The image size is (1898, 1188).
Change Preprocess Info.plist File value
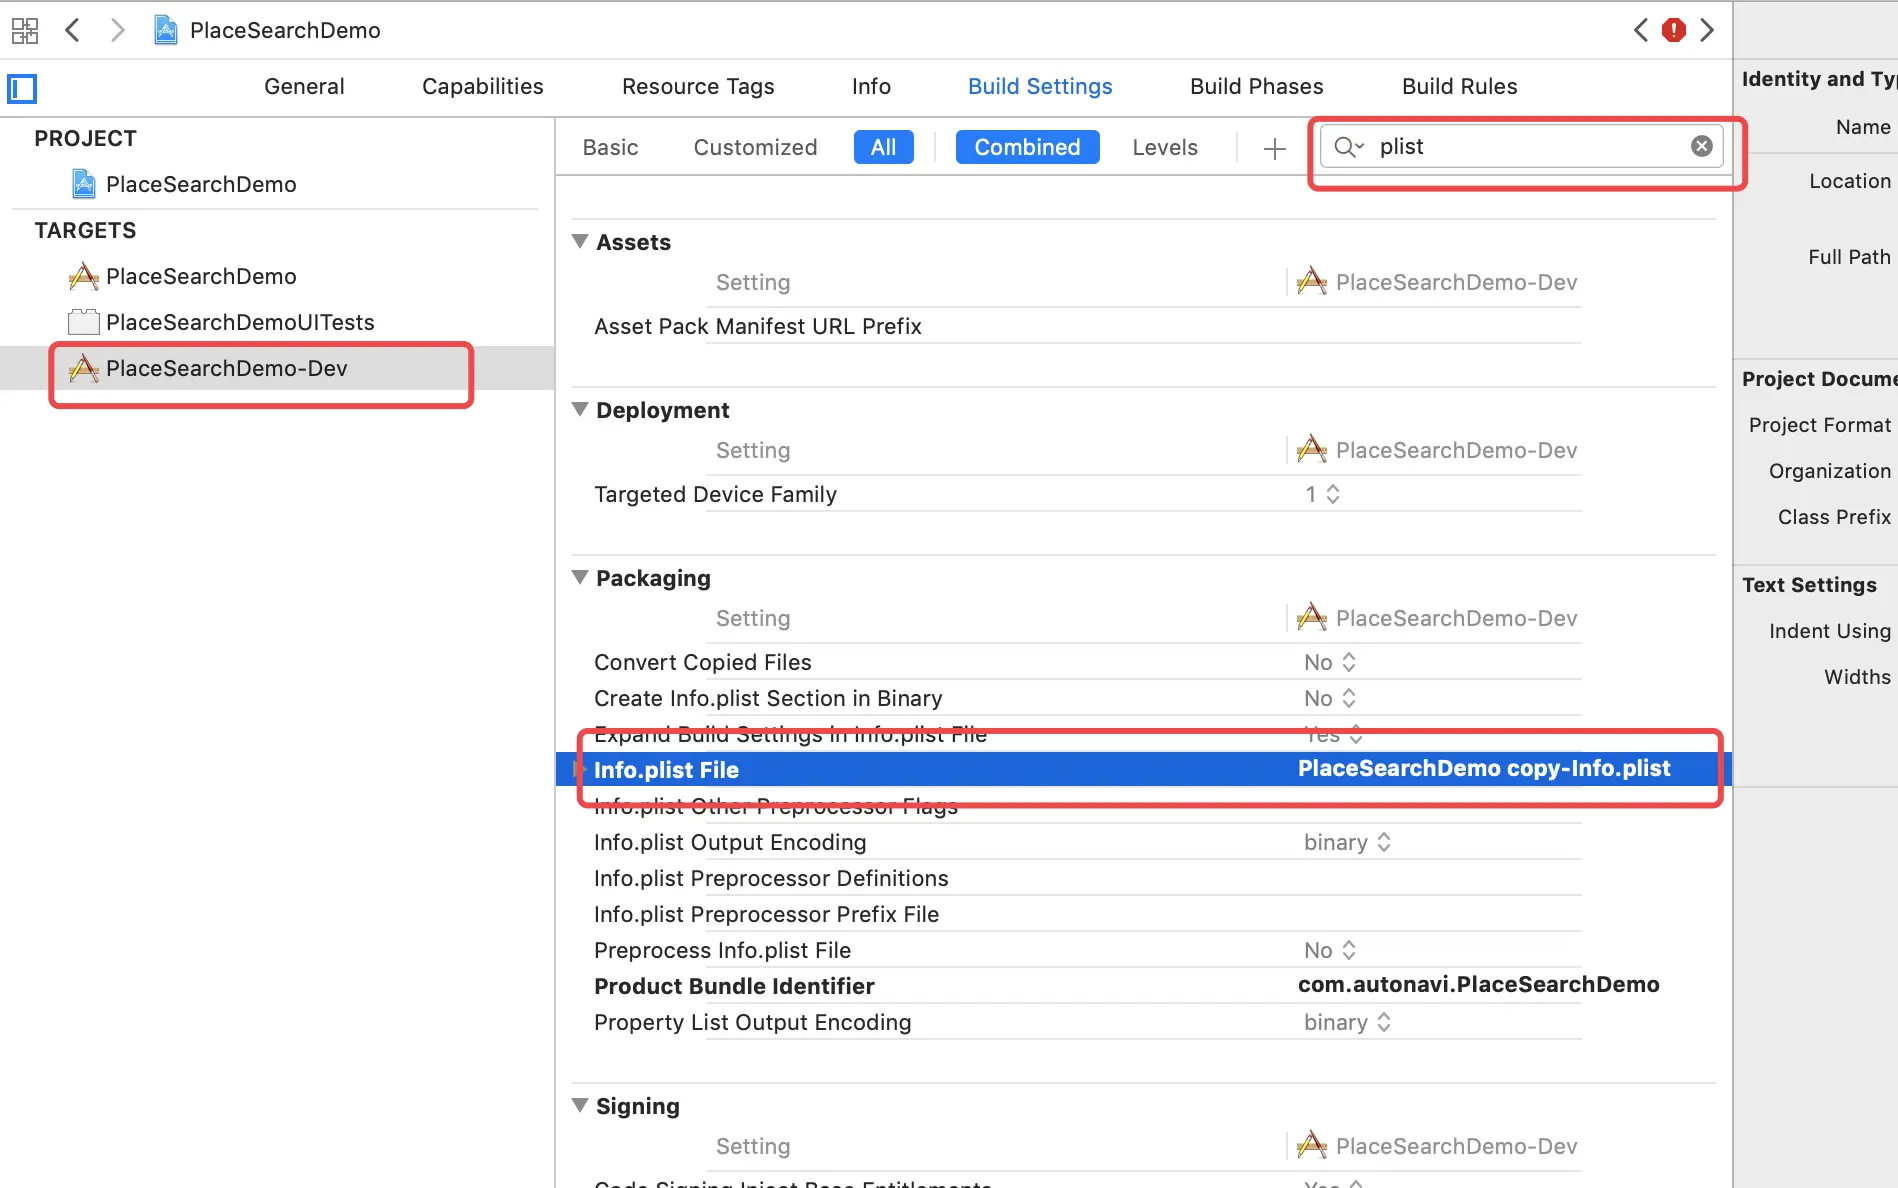click(1330, 951)
